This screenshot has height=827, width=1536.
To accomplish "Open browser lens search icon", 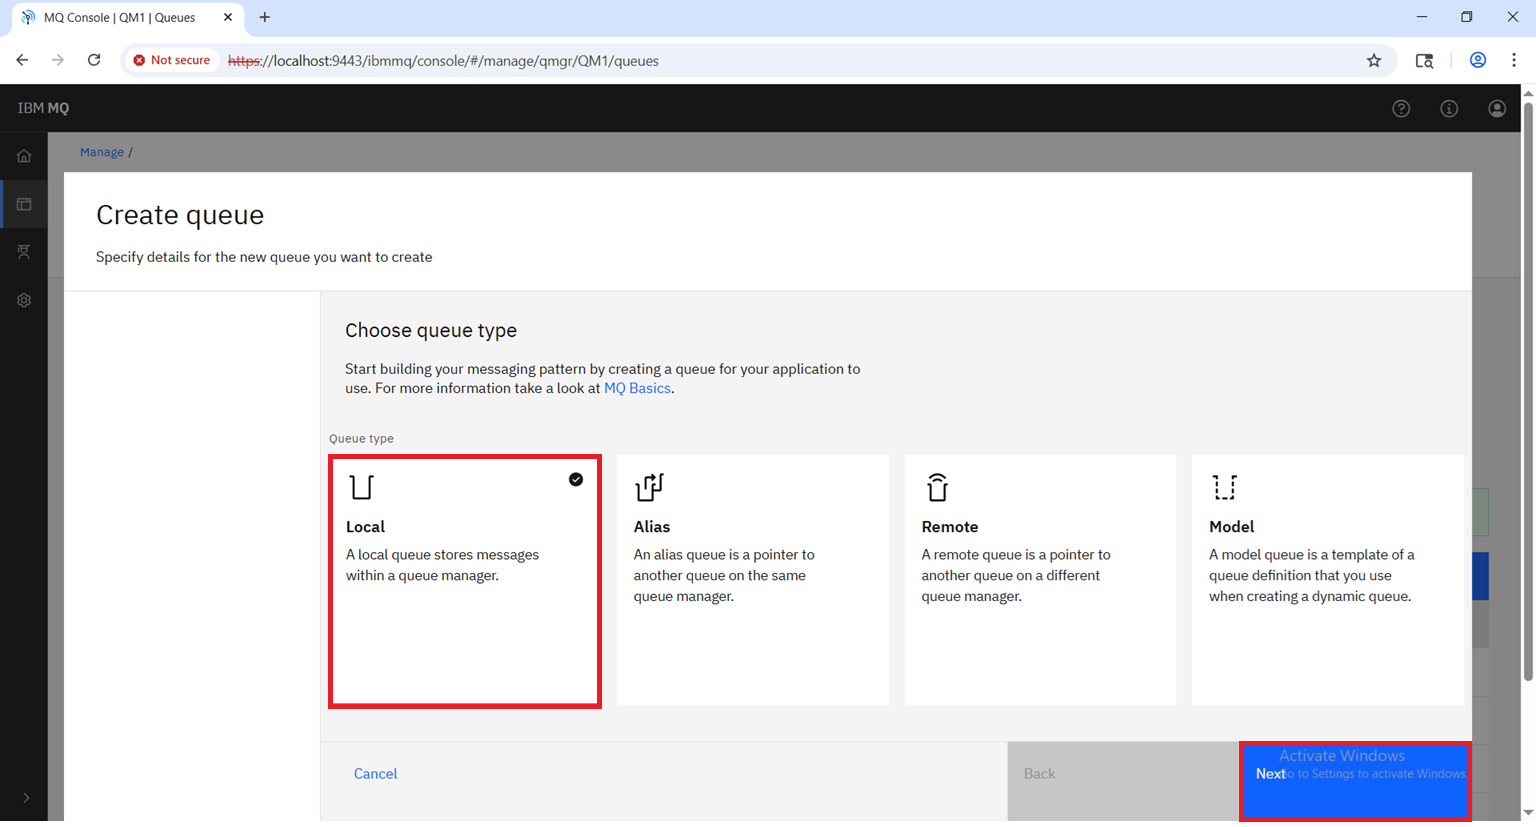I will (1425, 61).
